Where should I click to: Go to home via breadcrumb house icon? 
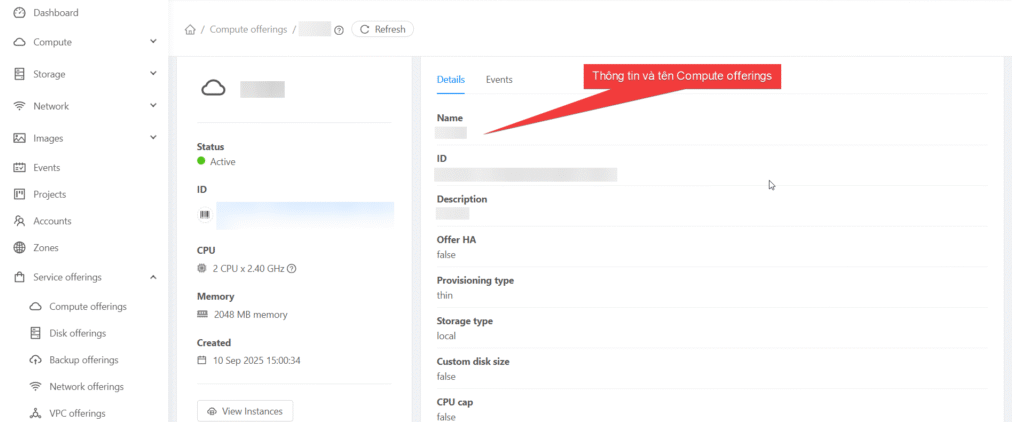[190, 30]
